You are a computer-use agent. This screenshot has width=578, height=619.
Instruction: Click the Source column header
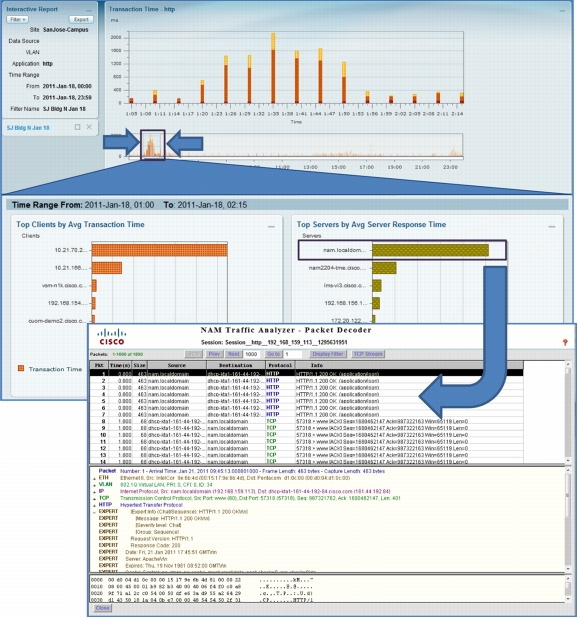pyautogui.click(x=176, y=365)
